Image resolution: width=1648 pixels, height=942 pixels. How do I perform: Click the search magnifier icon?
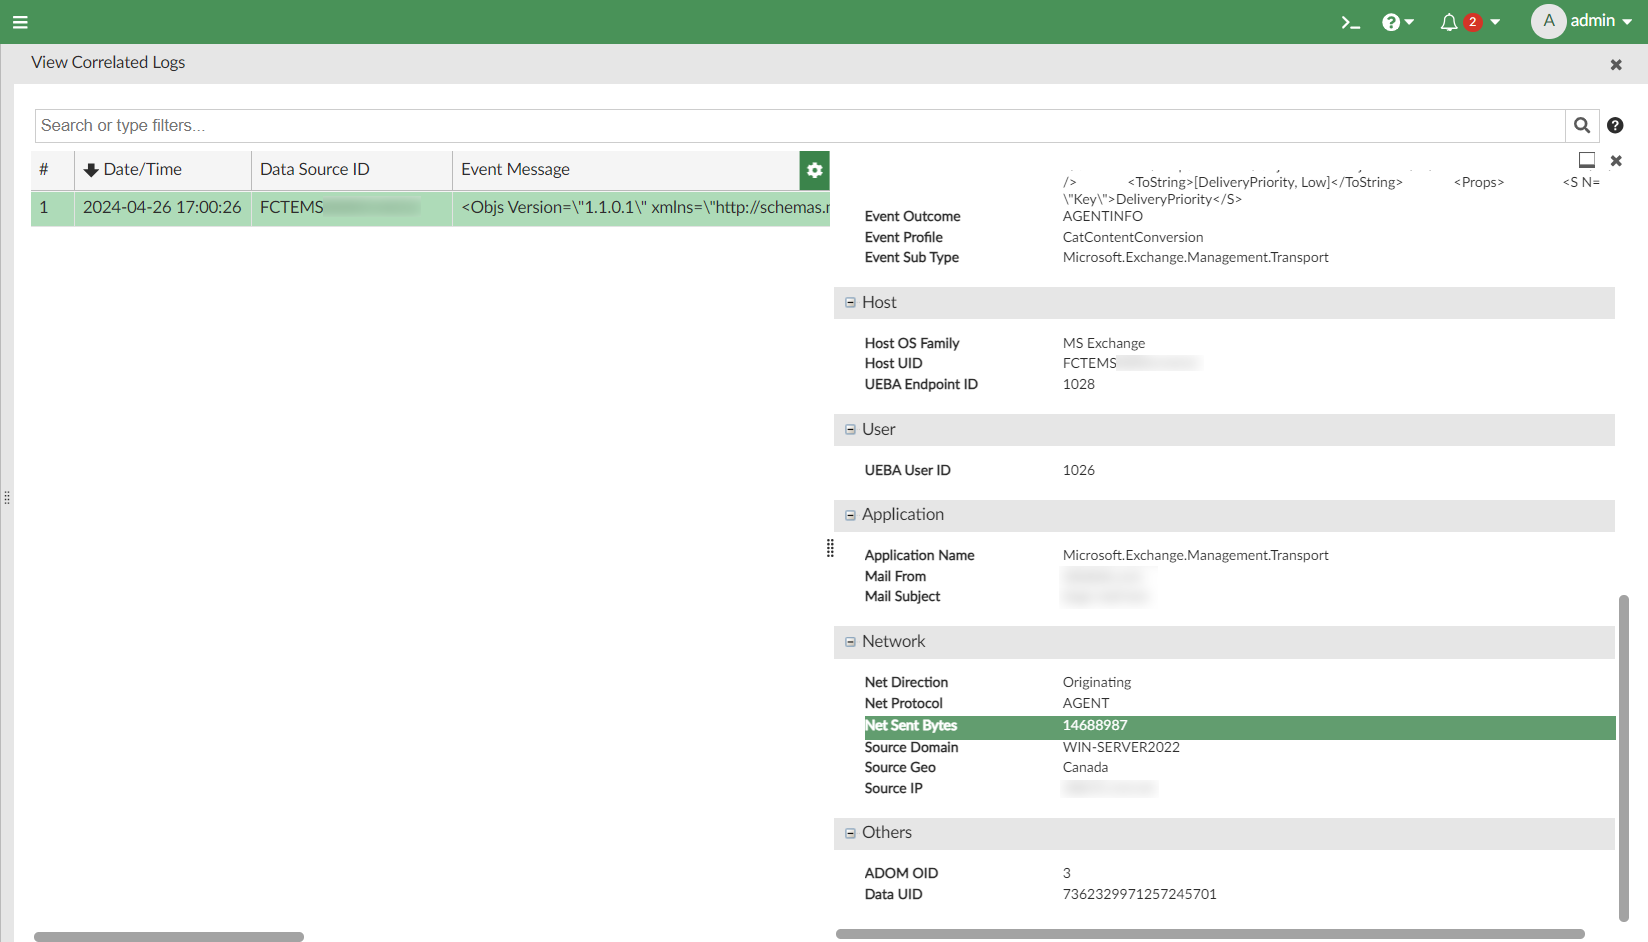pyautogui.click(x=1581, y=126)
